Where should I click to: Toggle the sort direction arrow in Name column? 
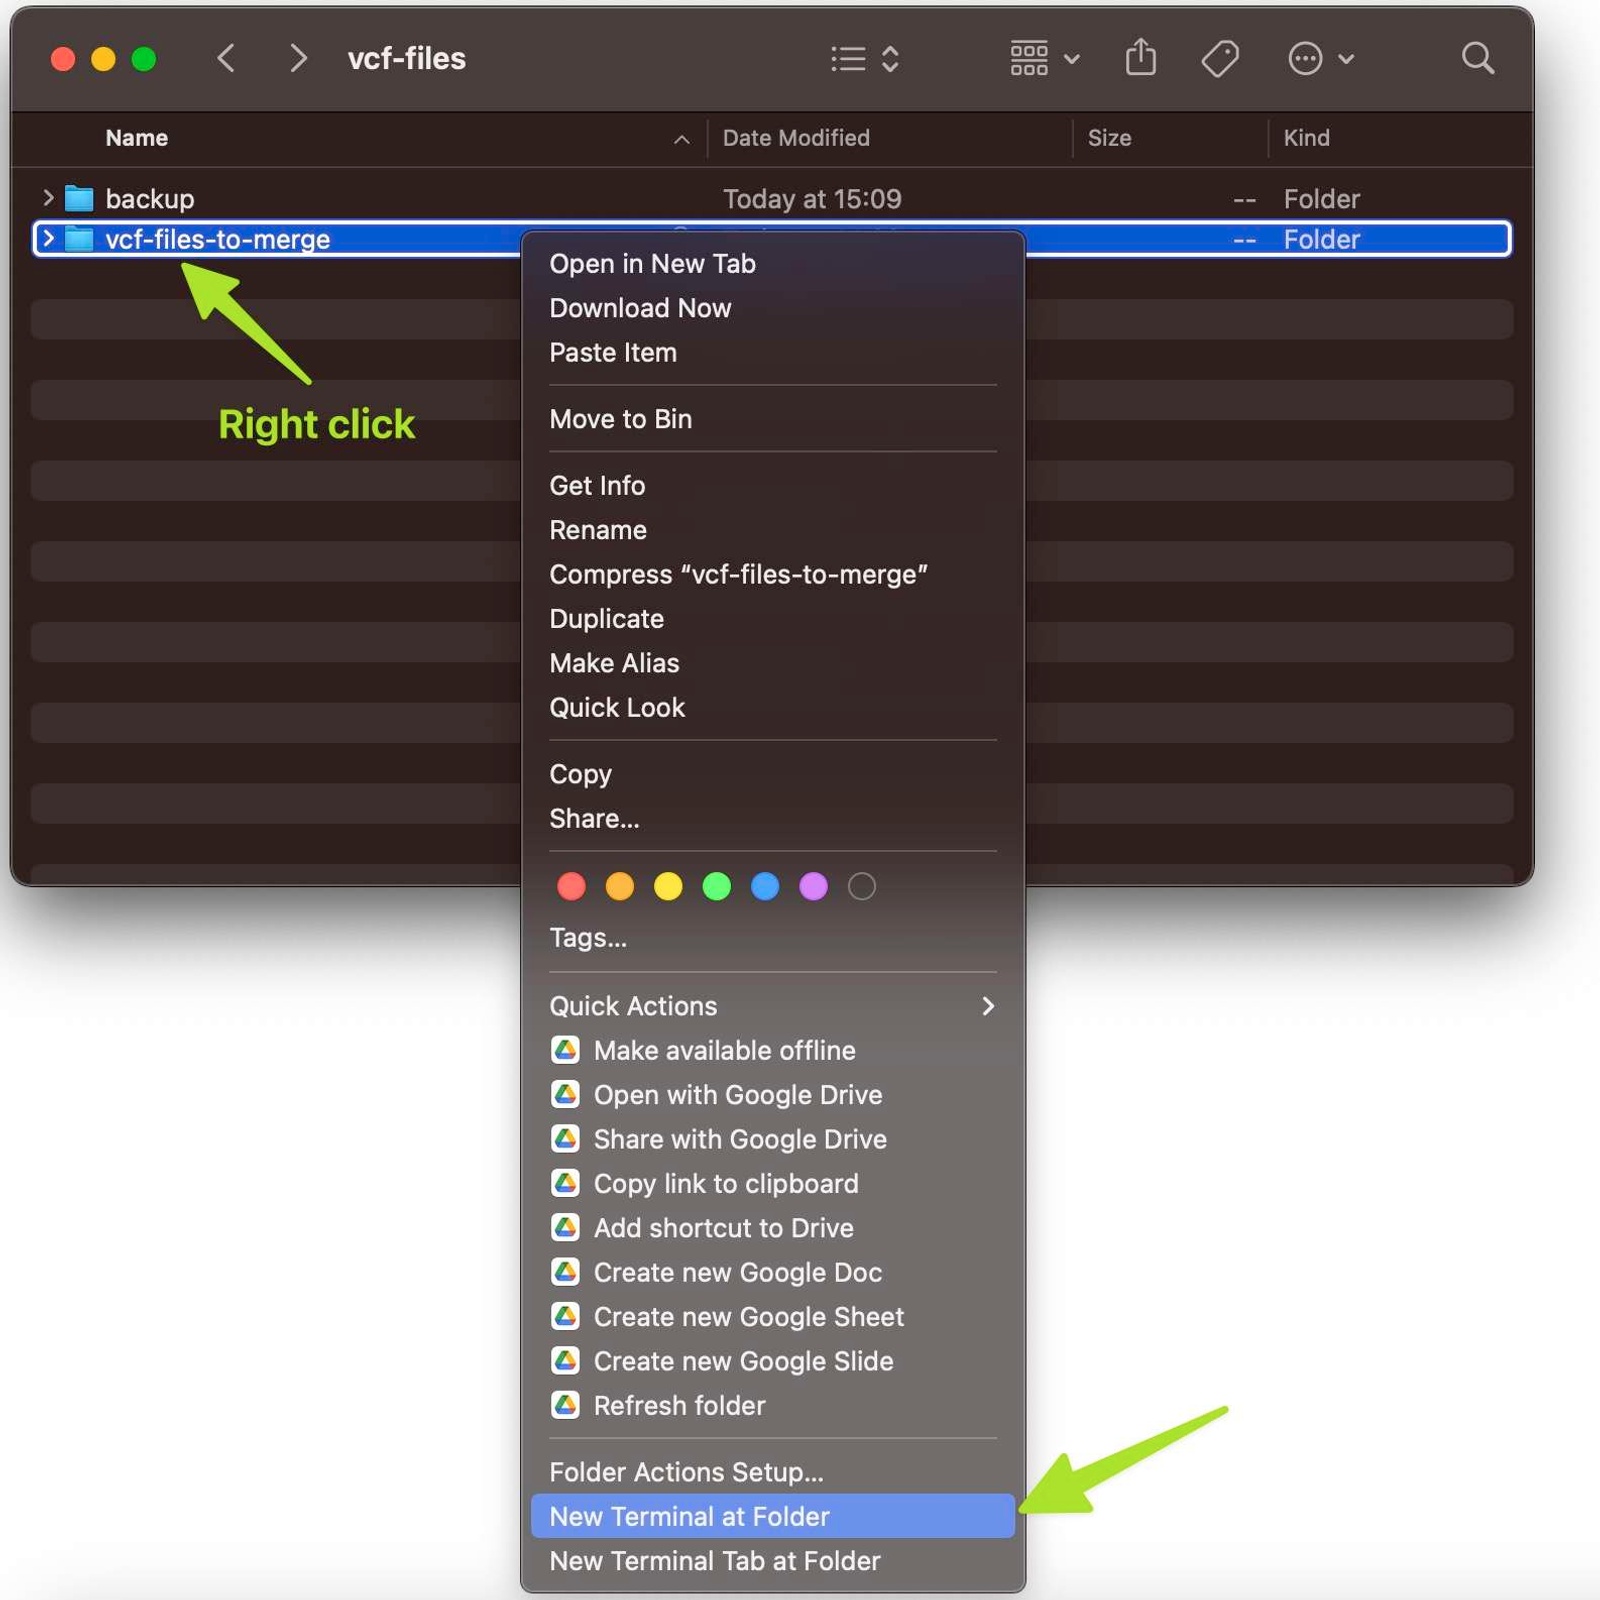point(681,139)
